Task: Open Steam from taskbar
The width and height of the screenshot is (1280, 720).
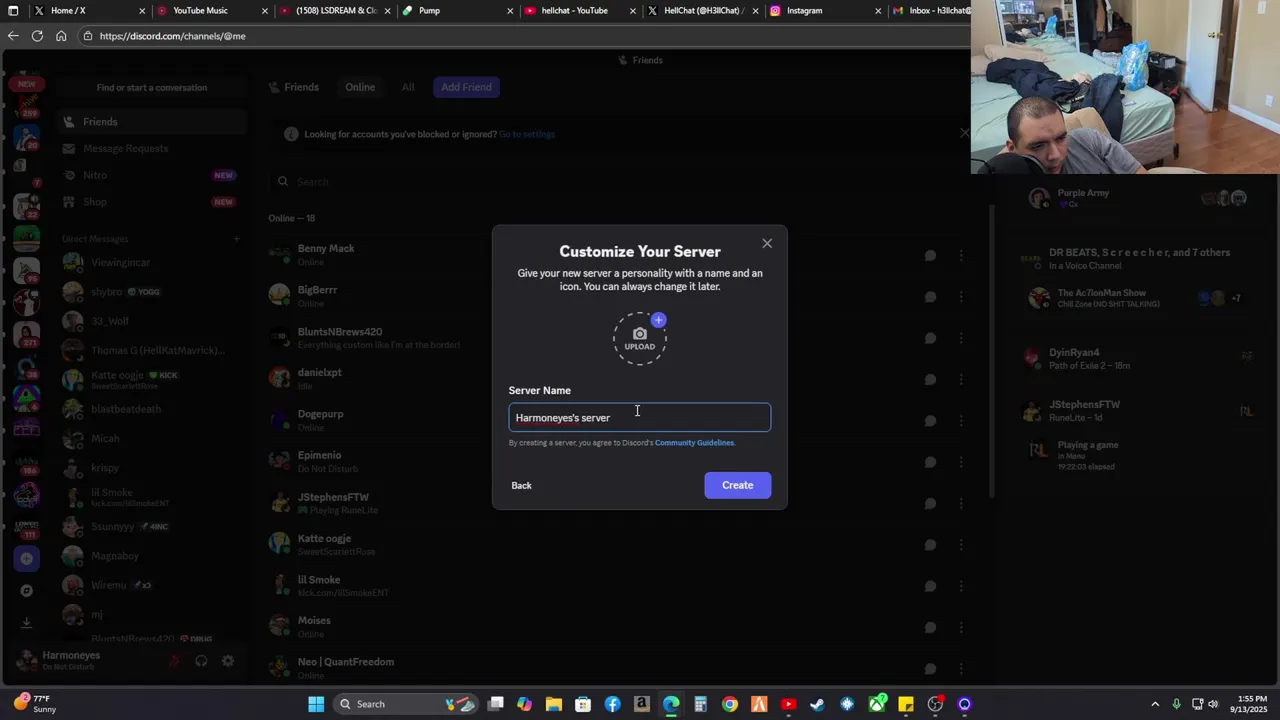Action: [x=817, y=704]
